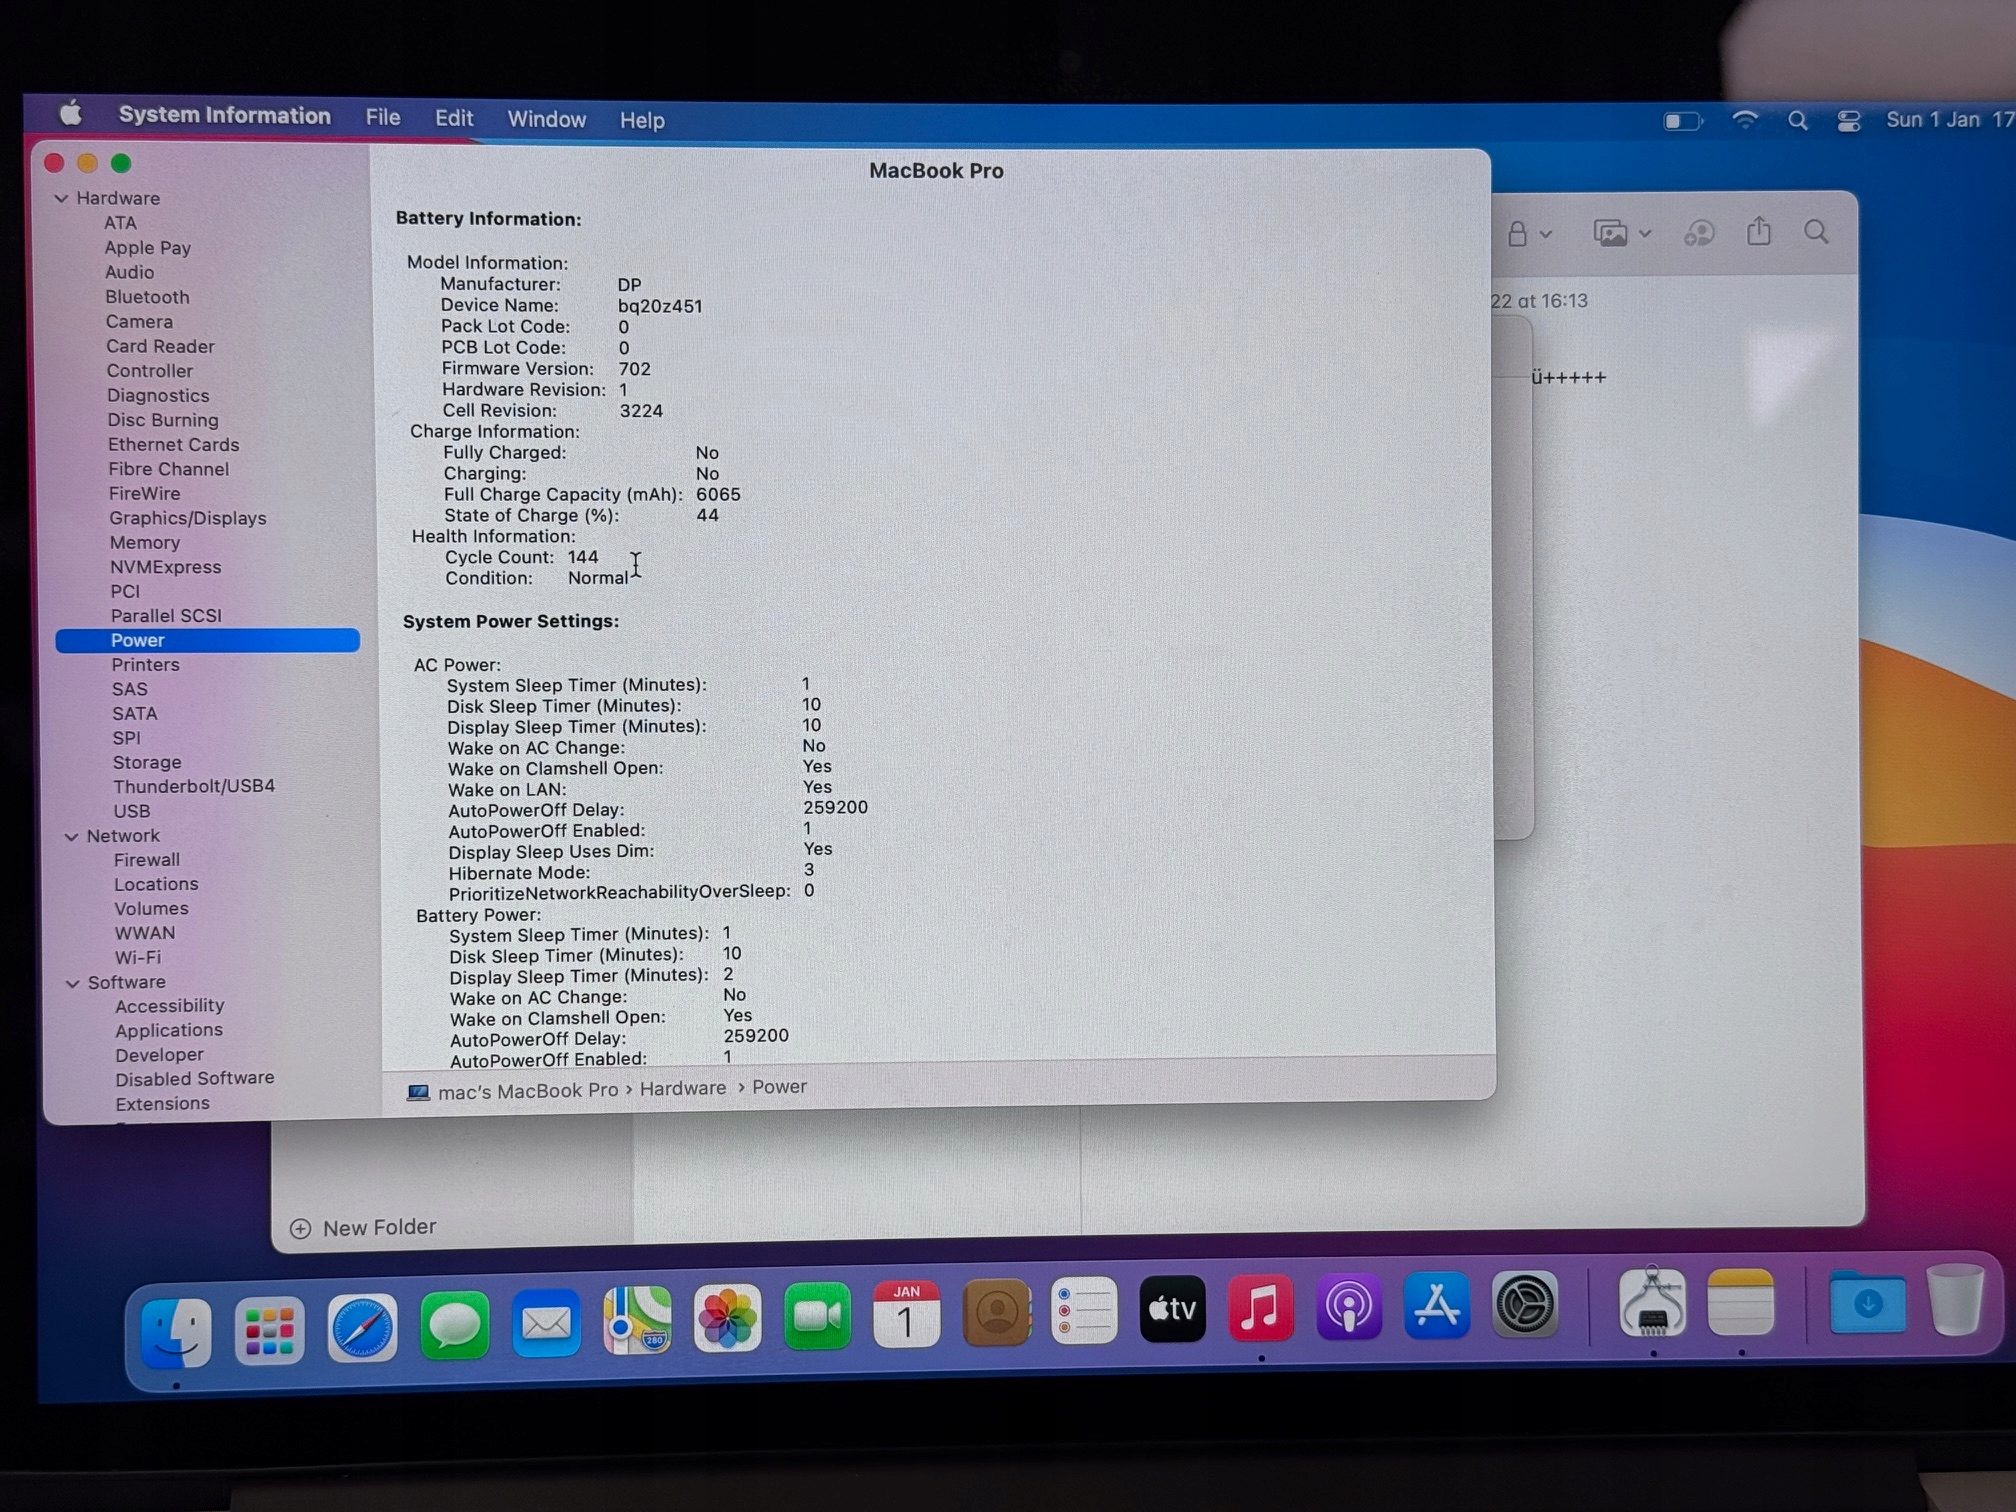This screenshot has height=1512, width=2016.
Task: Click Battery Information heading
Action: click(488, 219)
